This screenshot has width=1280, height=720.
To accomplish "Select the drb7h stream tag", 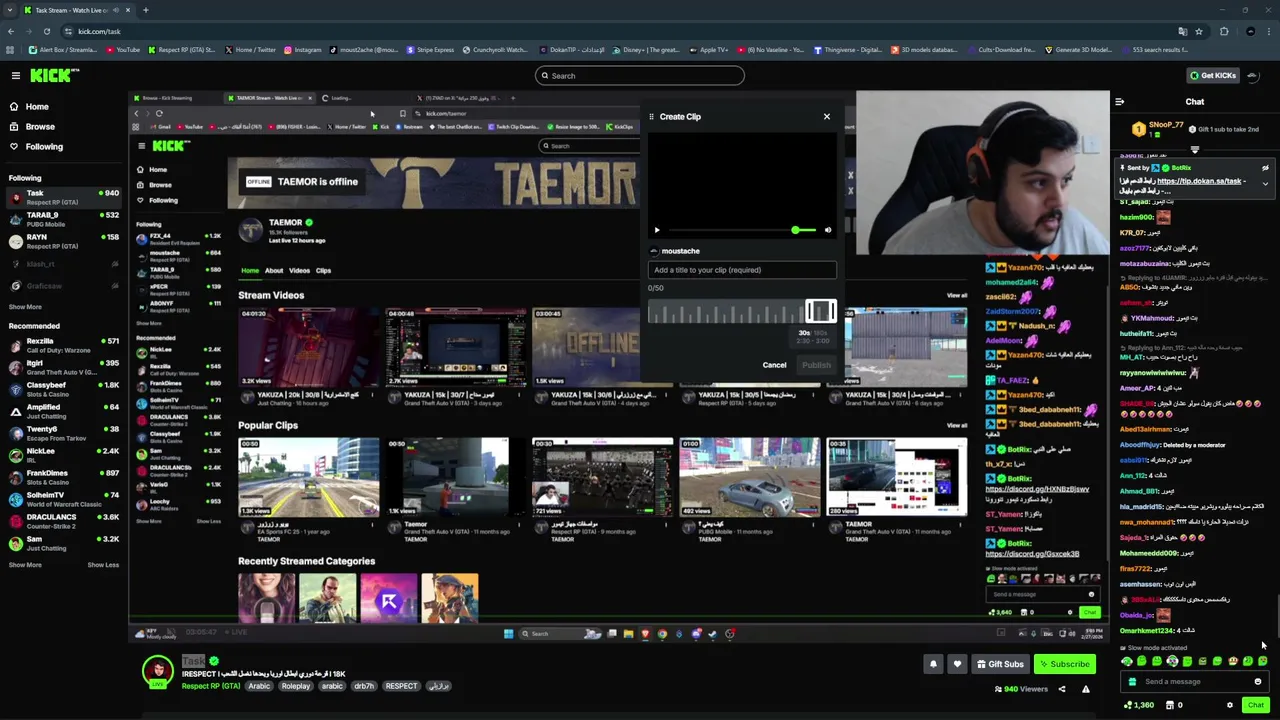I will [x=364, y=686].
